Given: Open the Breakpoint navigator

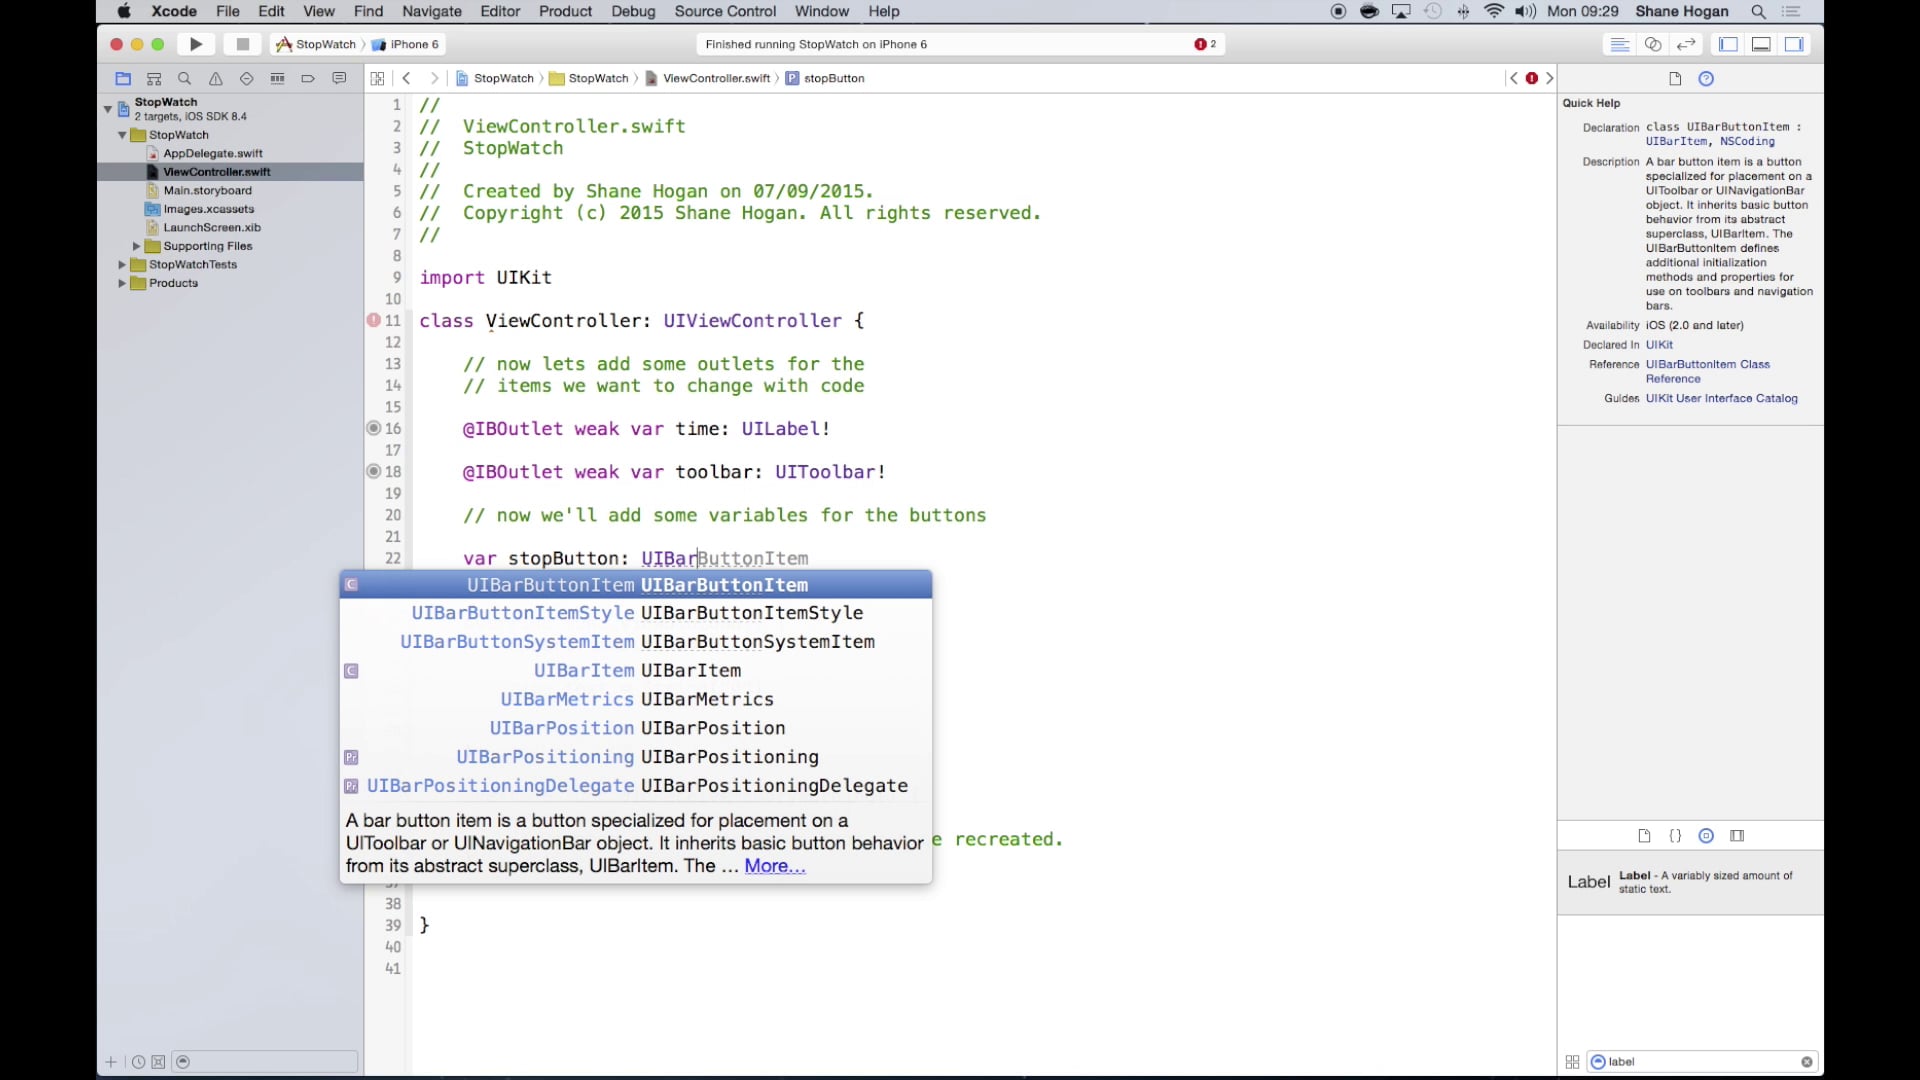Looking at the screenshot, I should coord(307,78).
